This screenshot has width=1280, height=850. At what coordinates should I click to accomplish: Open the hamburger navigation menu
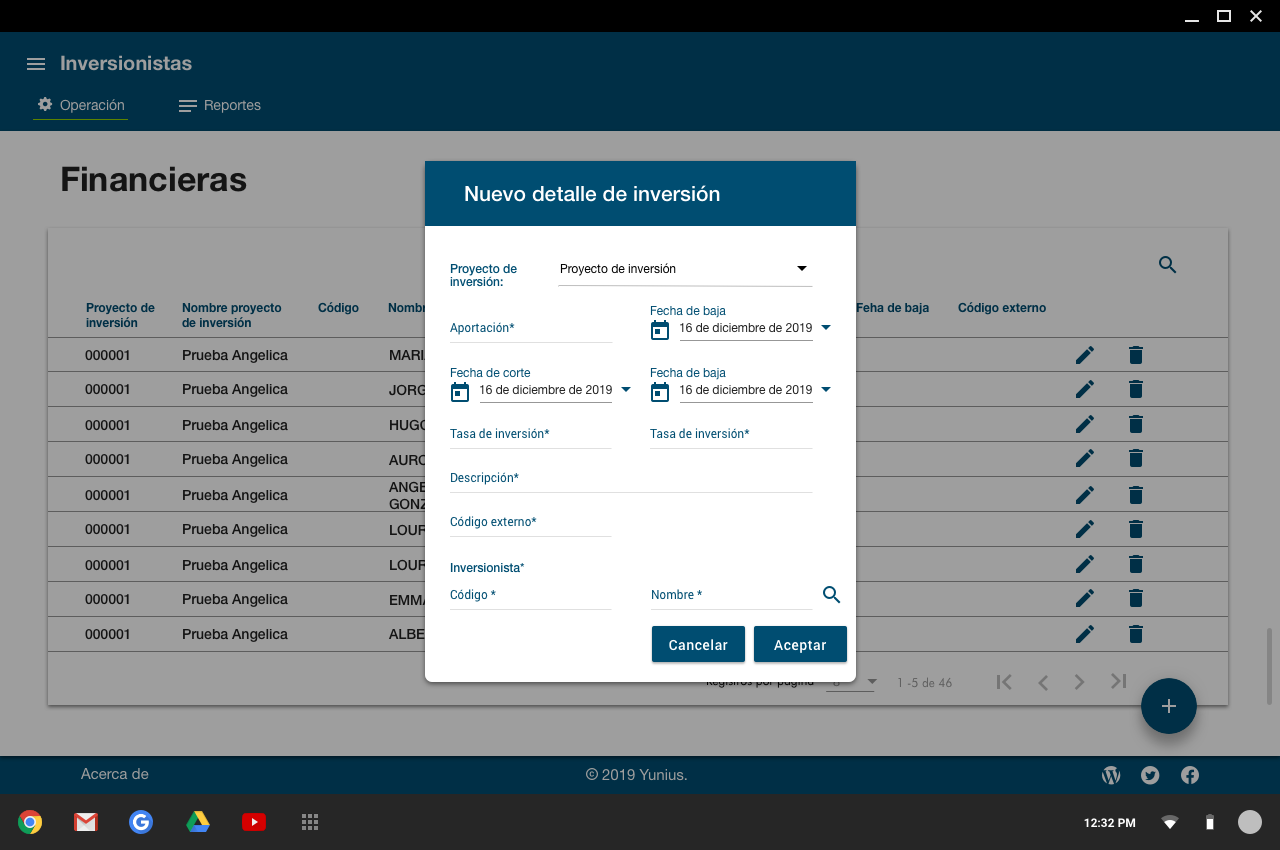(36, 64)
